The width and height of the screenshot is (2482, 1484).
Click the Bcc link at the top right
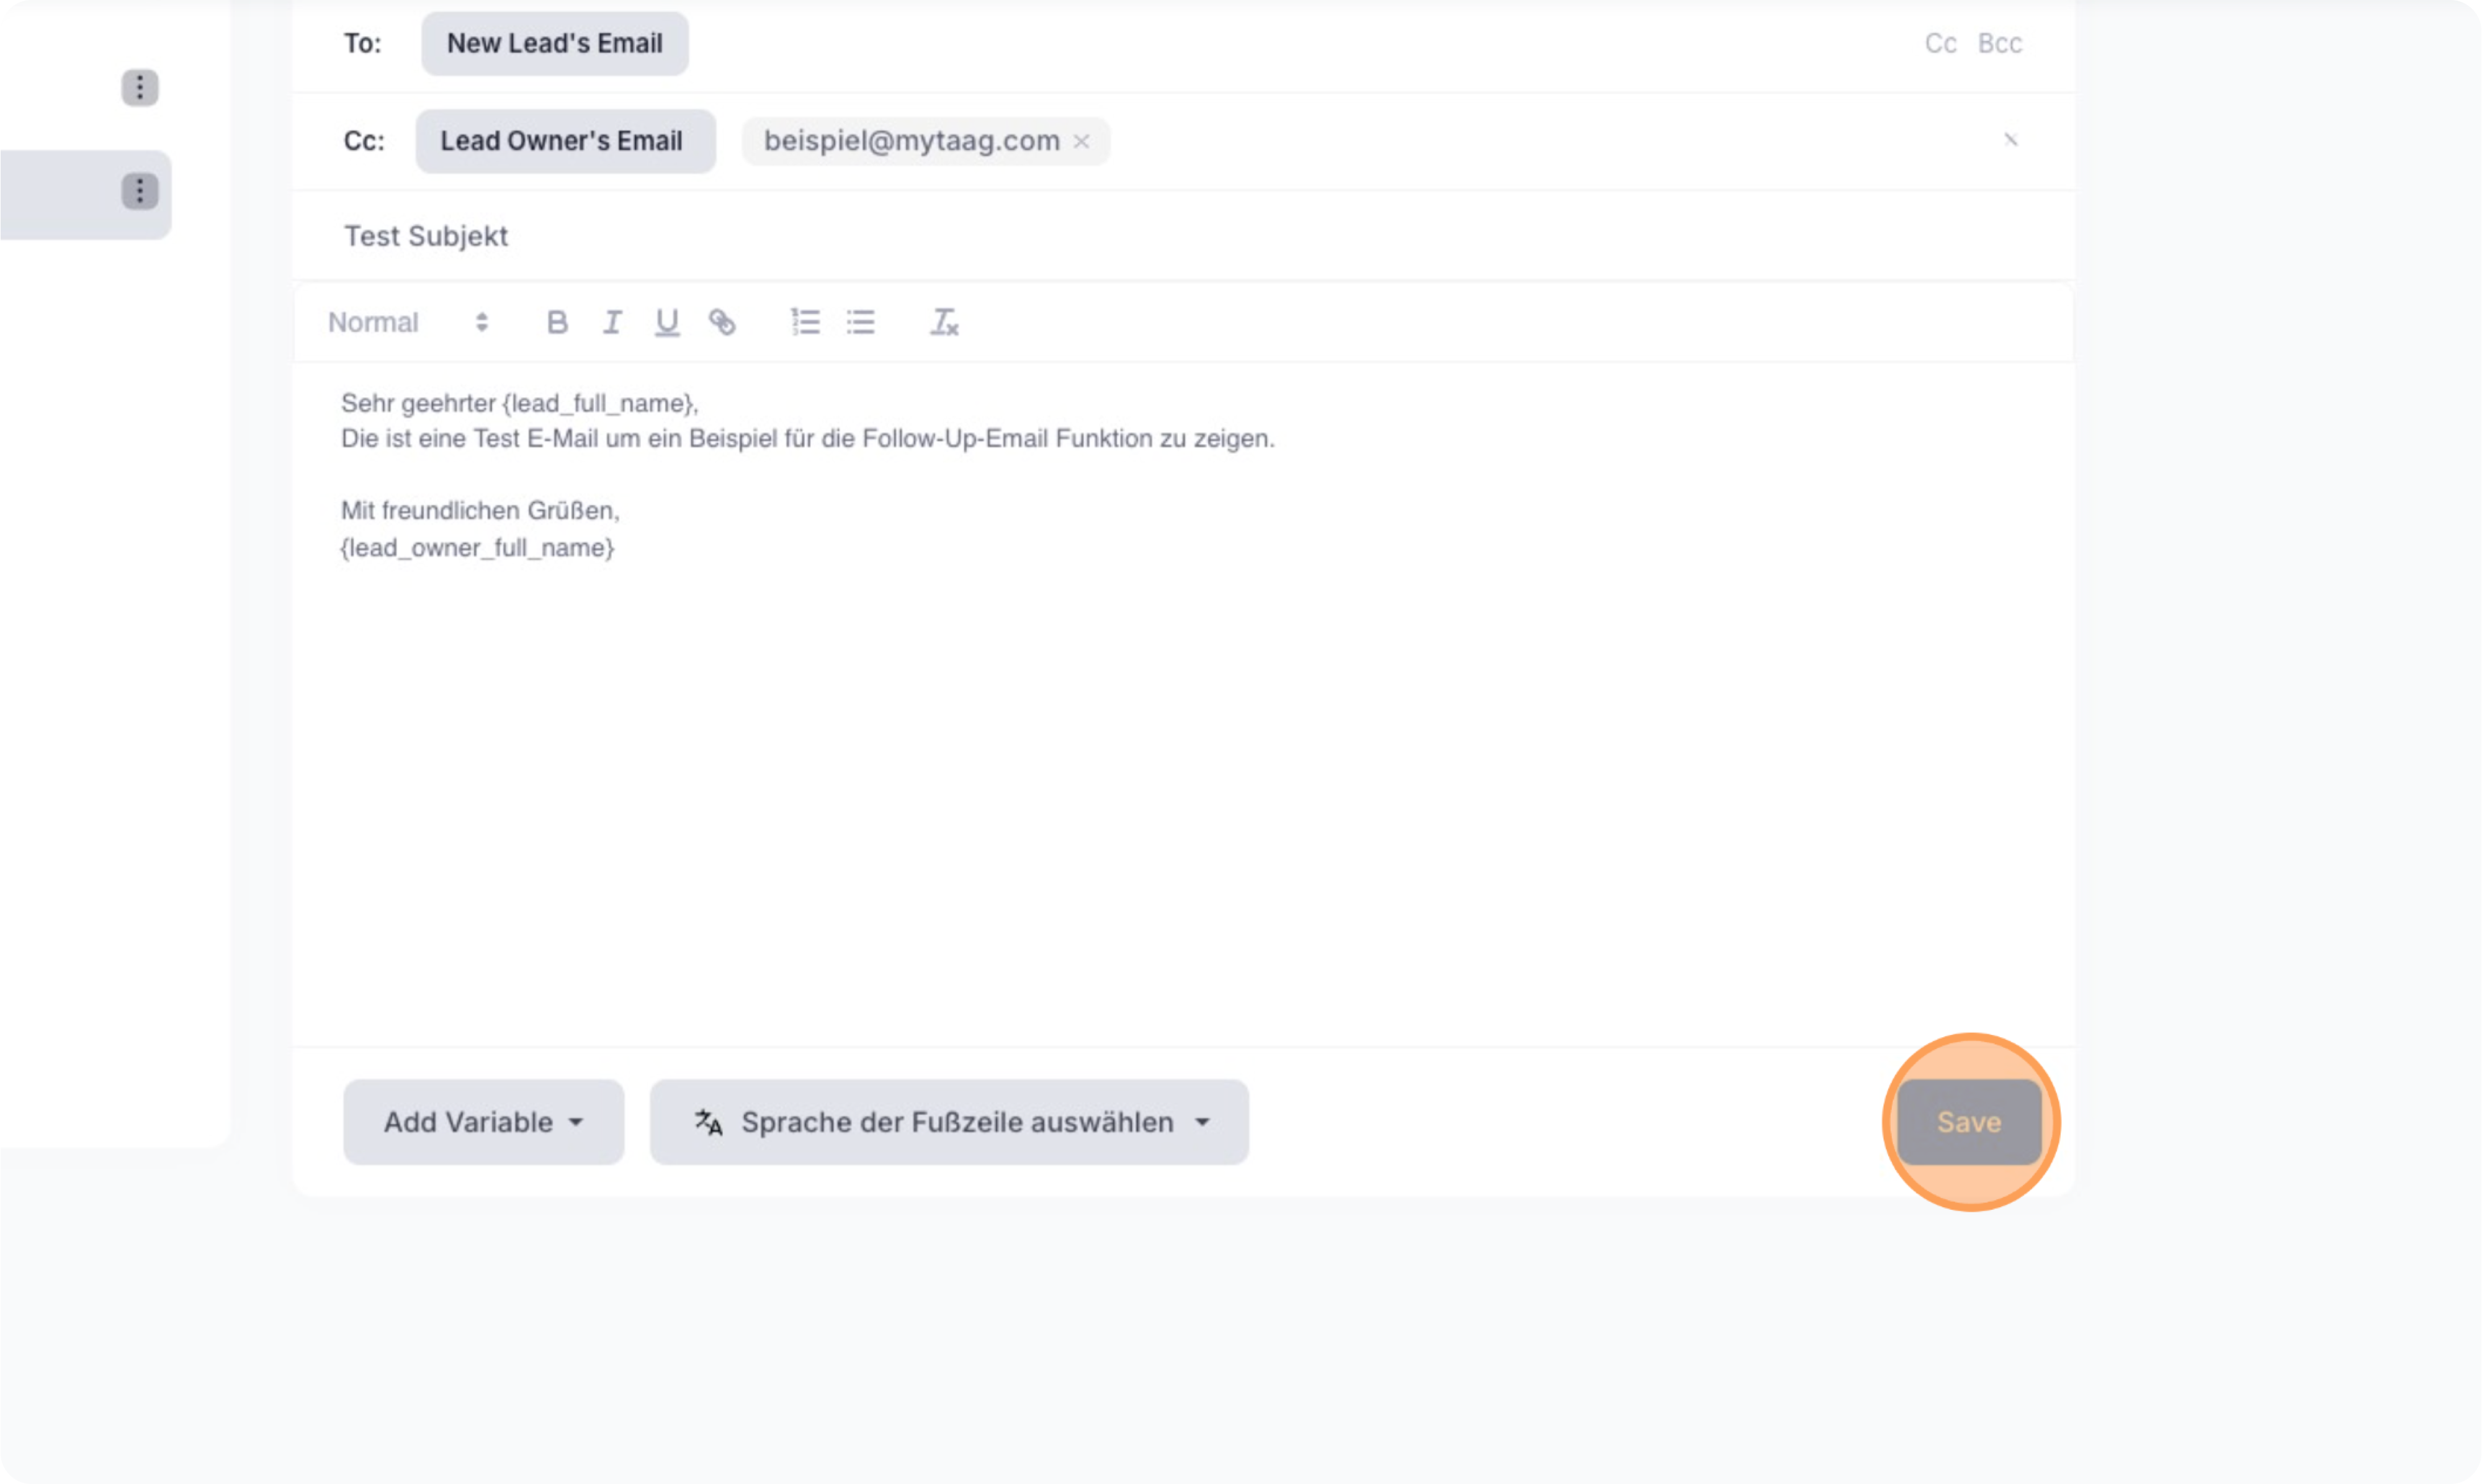pyautogui.click(x=2000, y=43)
